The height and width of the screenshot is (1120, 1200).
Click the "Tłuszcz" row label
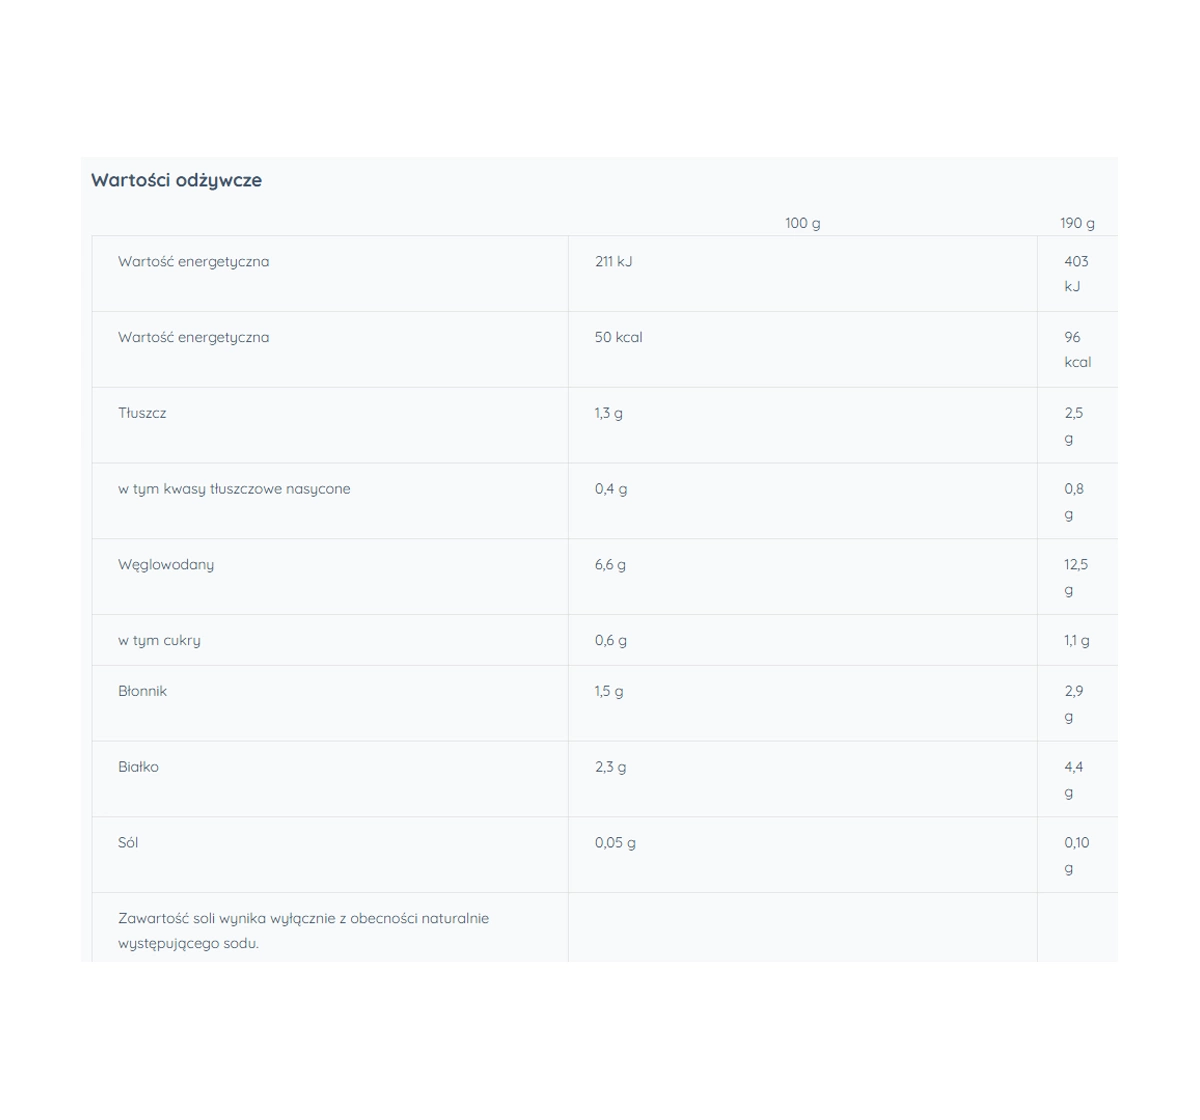[x=142, y=413]
